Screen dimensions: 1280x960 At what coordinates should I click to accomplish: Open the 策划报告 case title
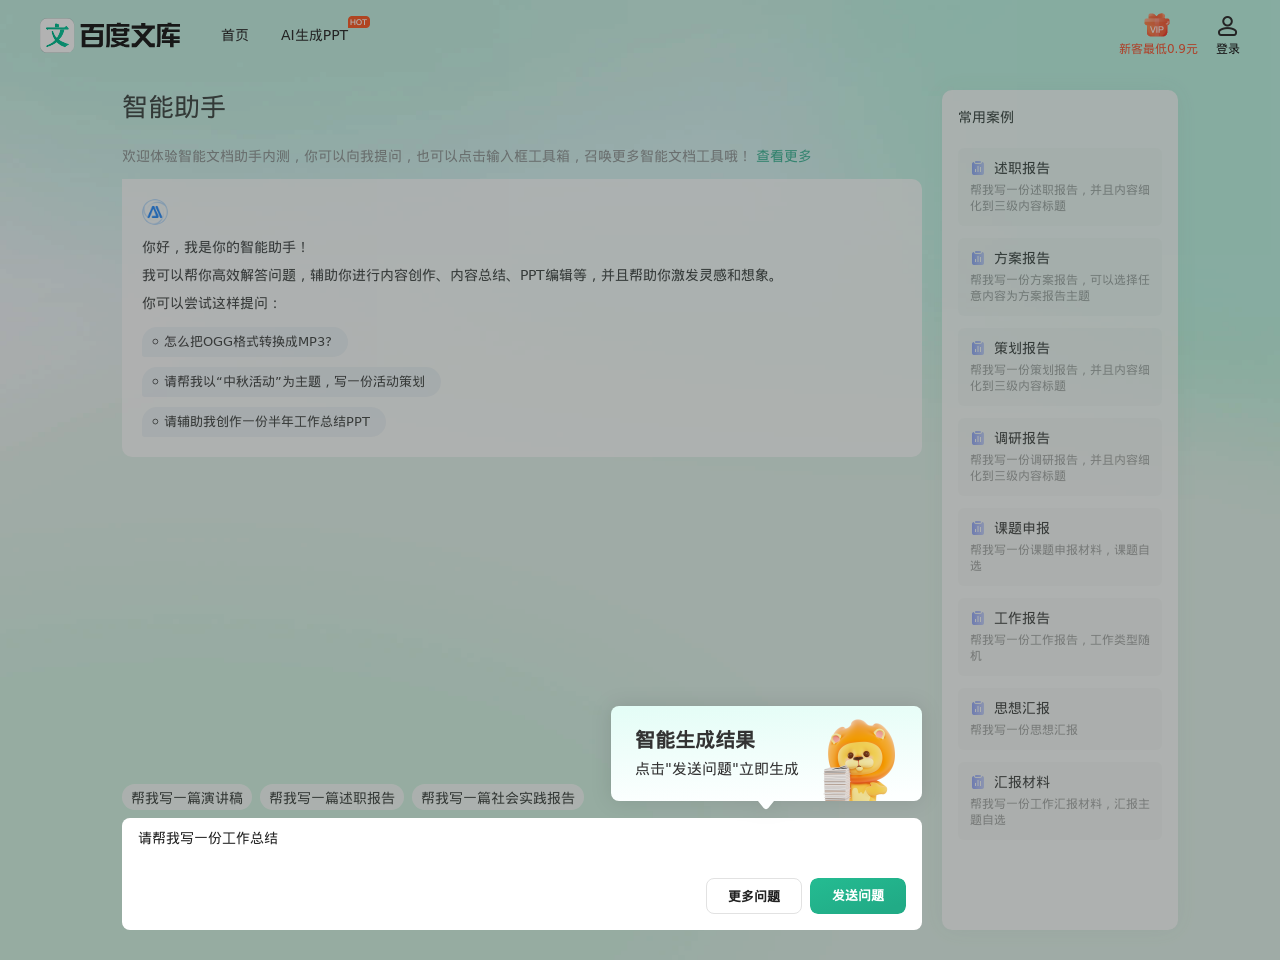[x=1022, y=348]
